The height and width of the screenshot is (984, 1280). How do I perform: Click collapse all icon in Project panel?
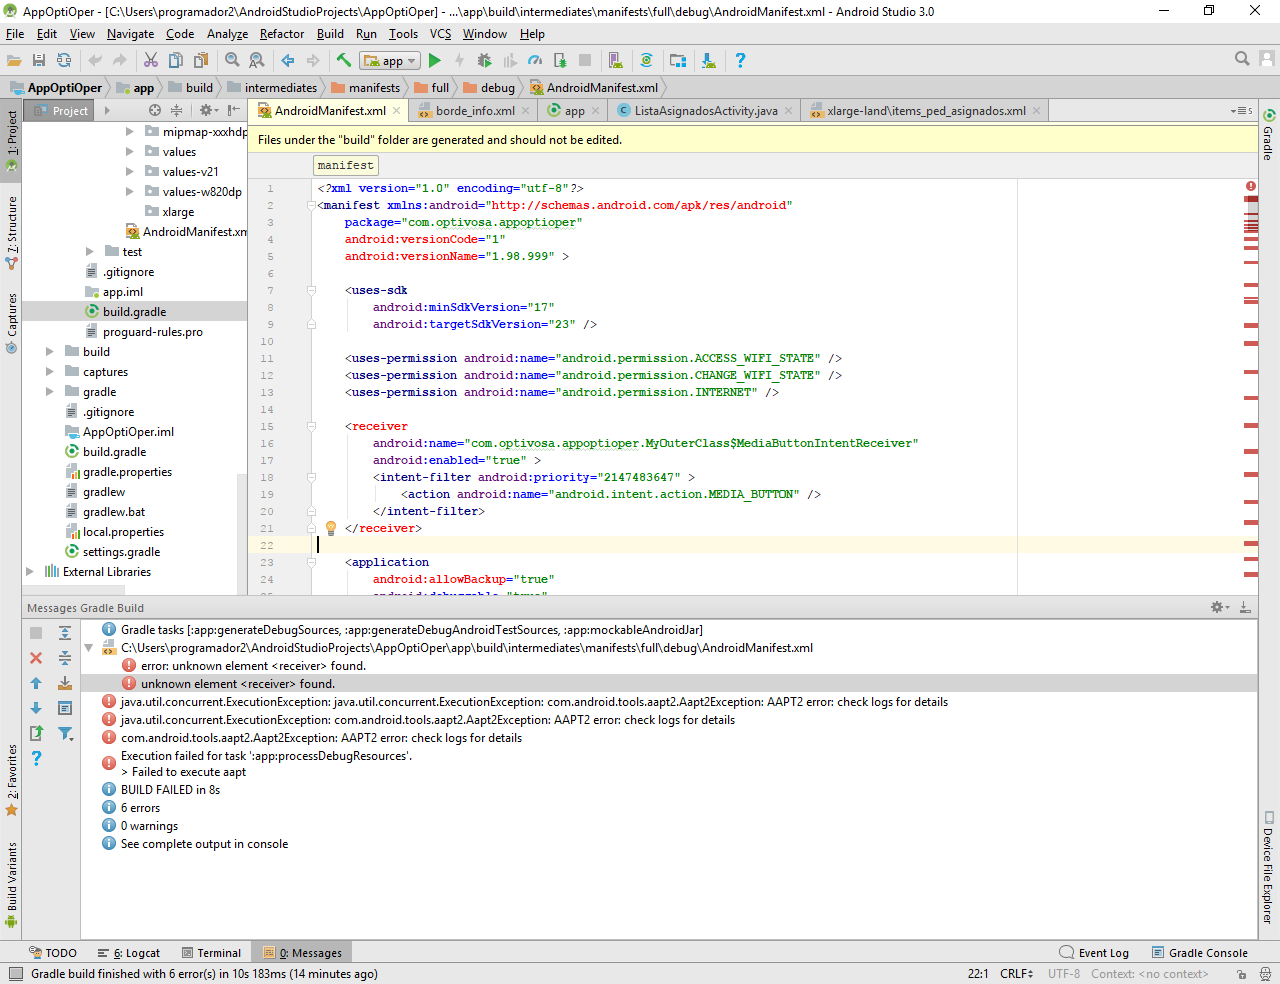tap(177, 110)
